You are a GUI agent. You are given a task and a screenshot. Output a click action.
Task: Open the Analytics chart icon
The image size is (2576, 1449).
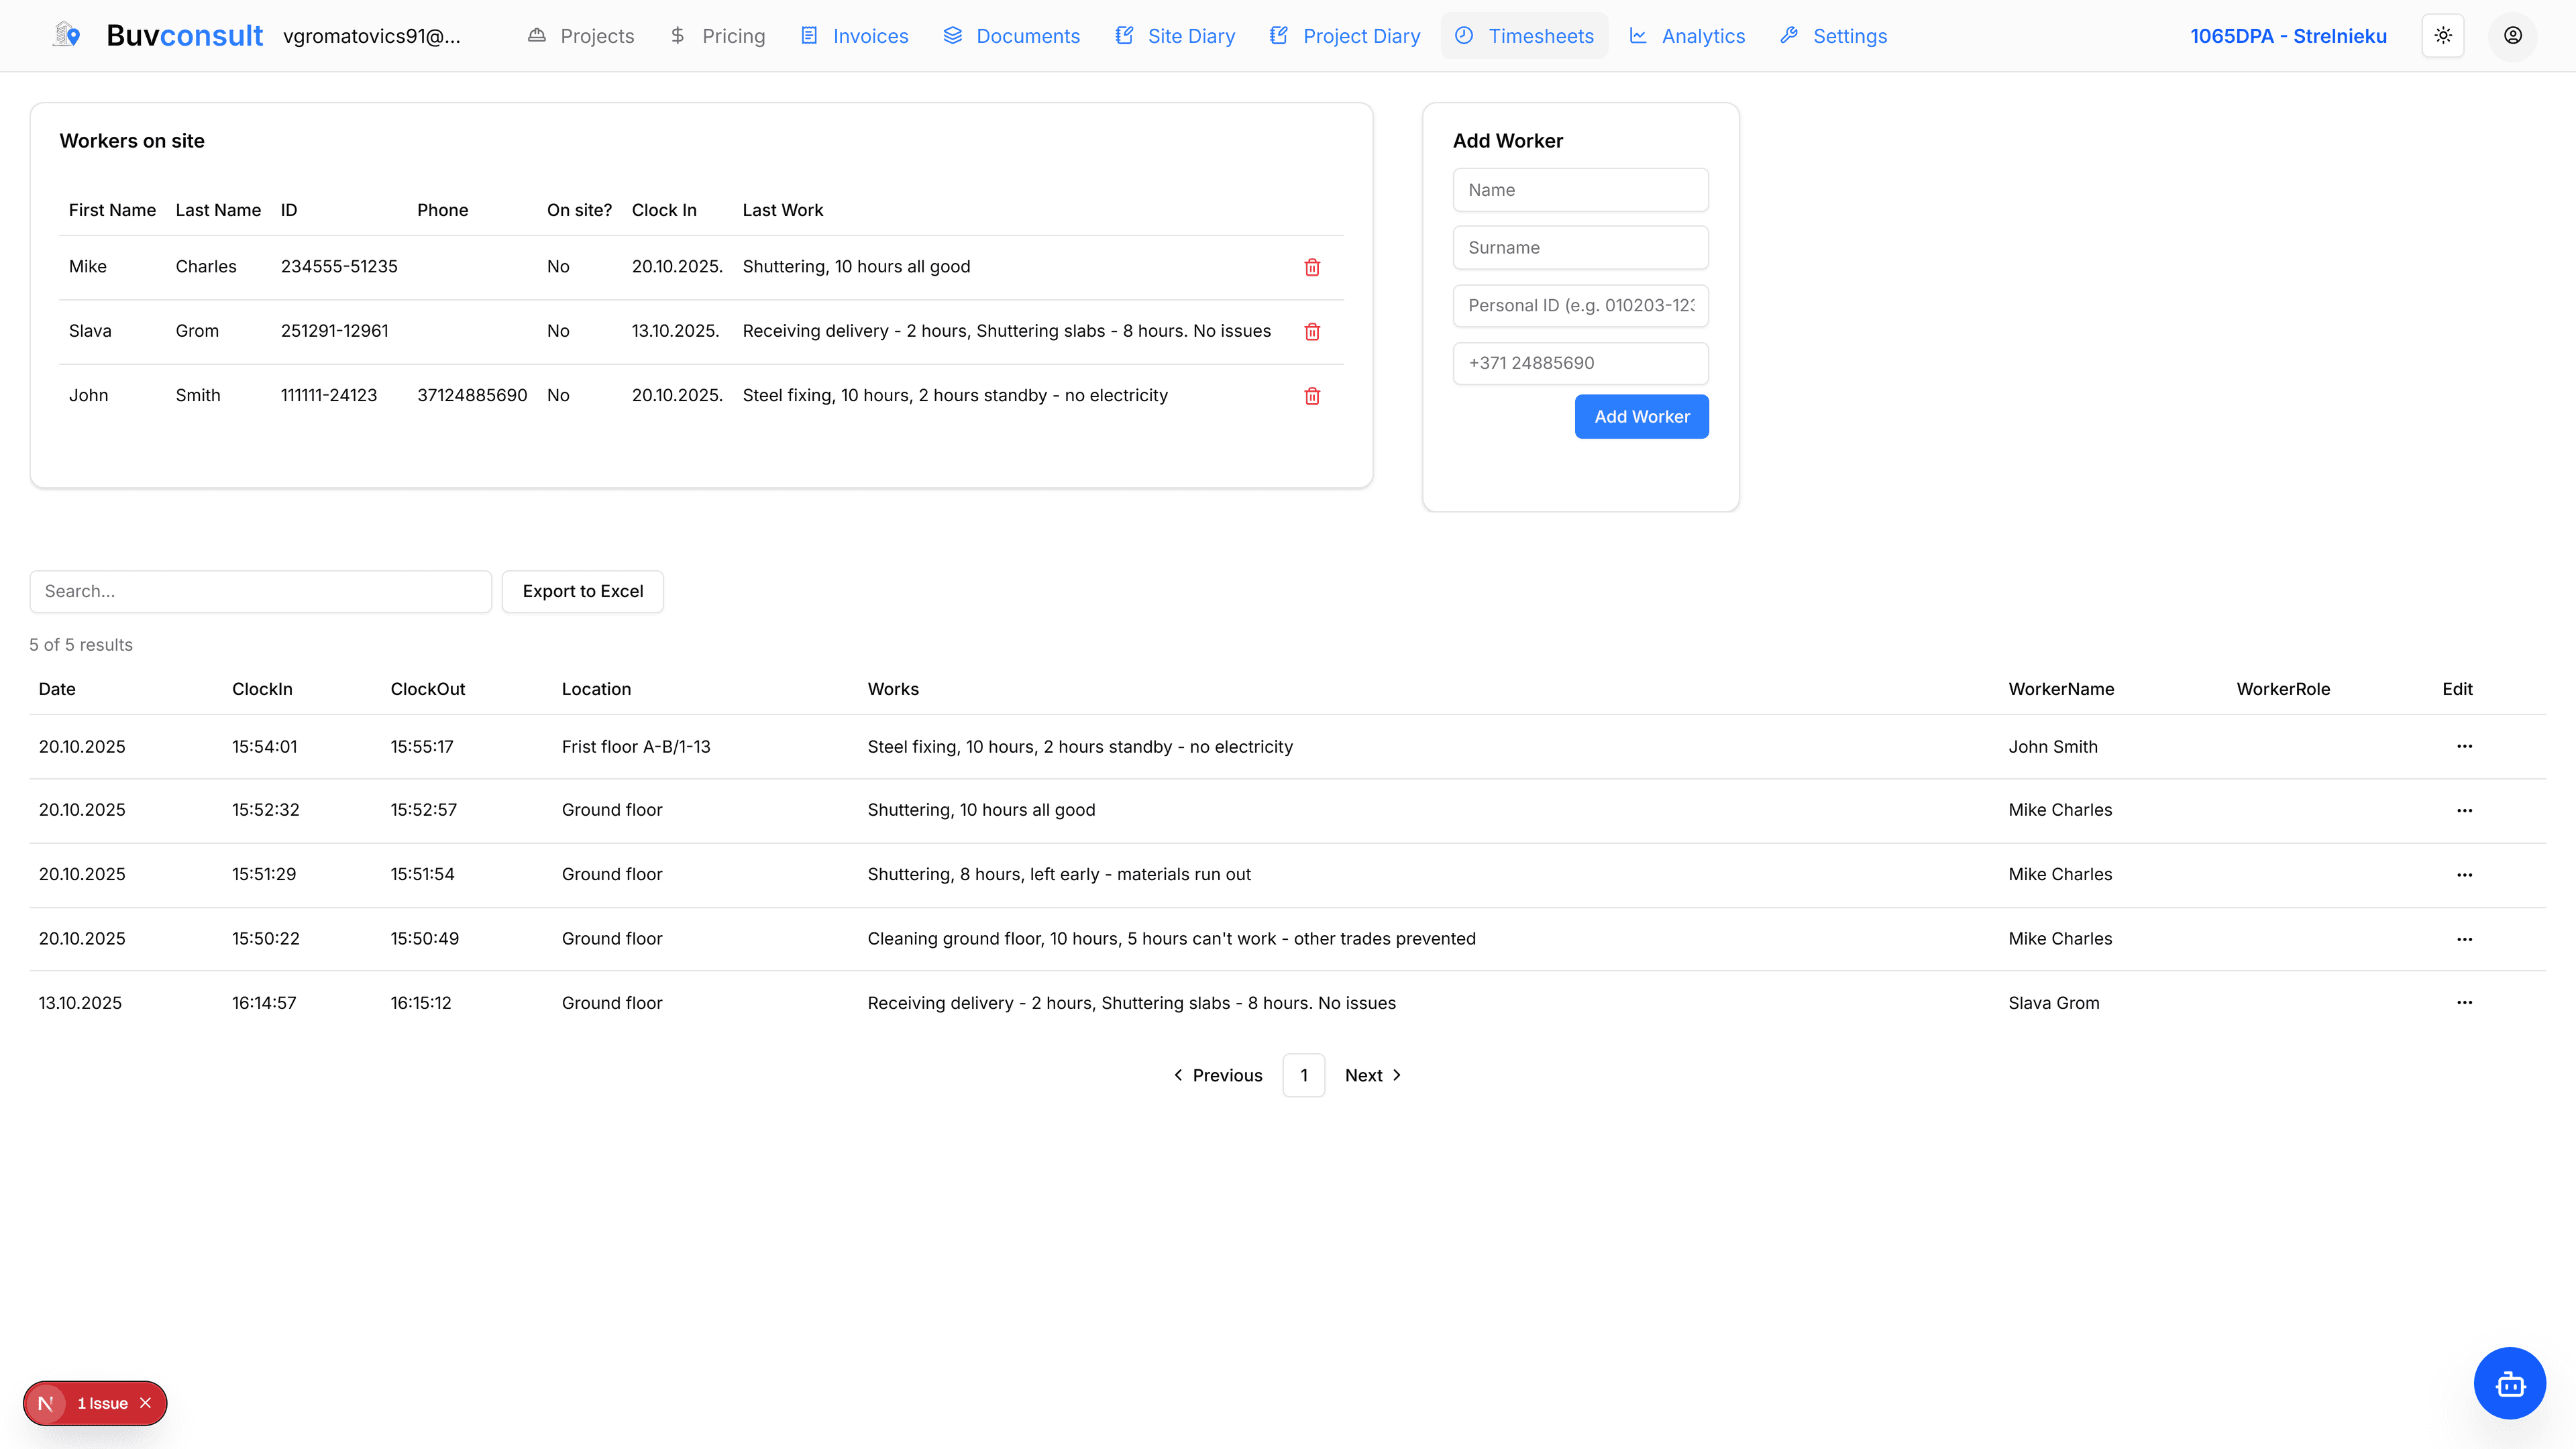tap(1639, 34)
